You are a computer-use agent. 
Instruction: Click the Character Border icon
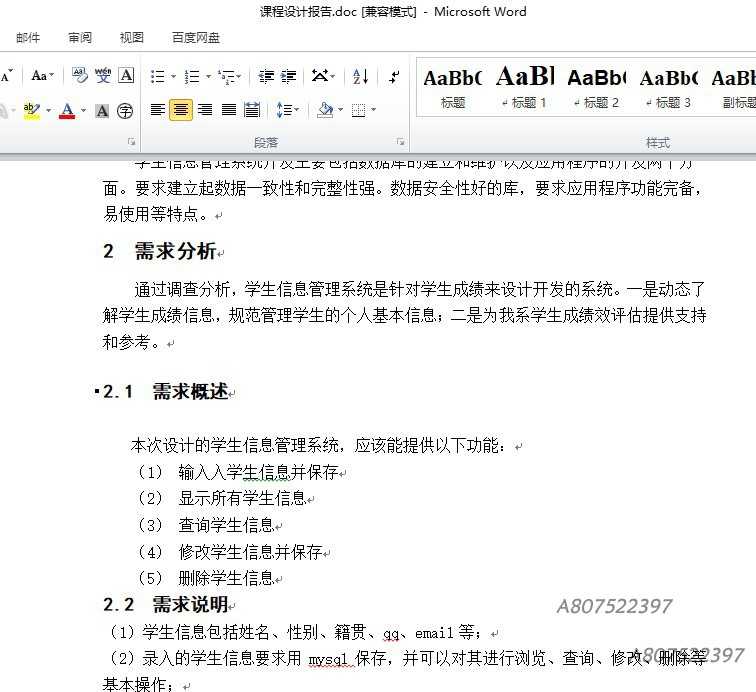[x=126, y=76]
